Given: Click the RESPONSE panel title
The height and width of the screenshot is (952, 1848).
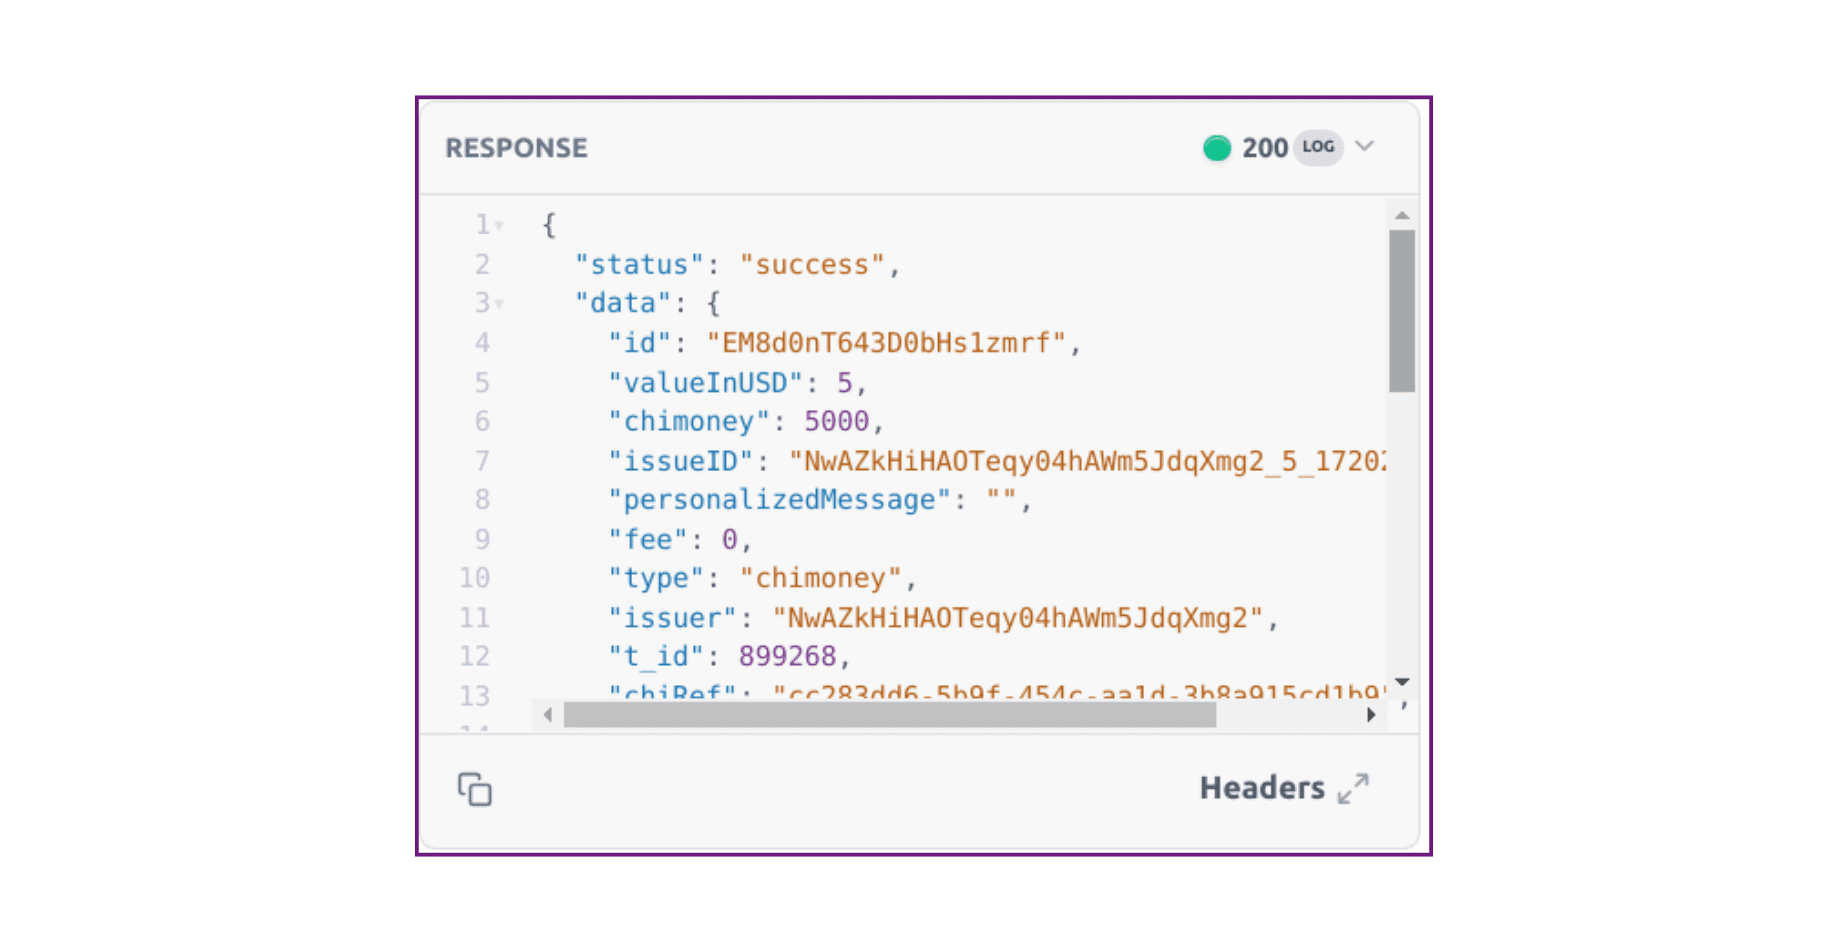Looking at the screenshot, I should click(516, 148).
